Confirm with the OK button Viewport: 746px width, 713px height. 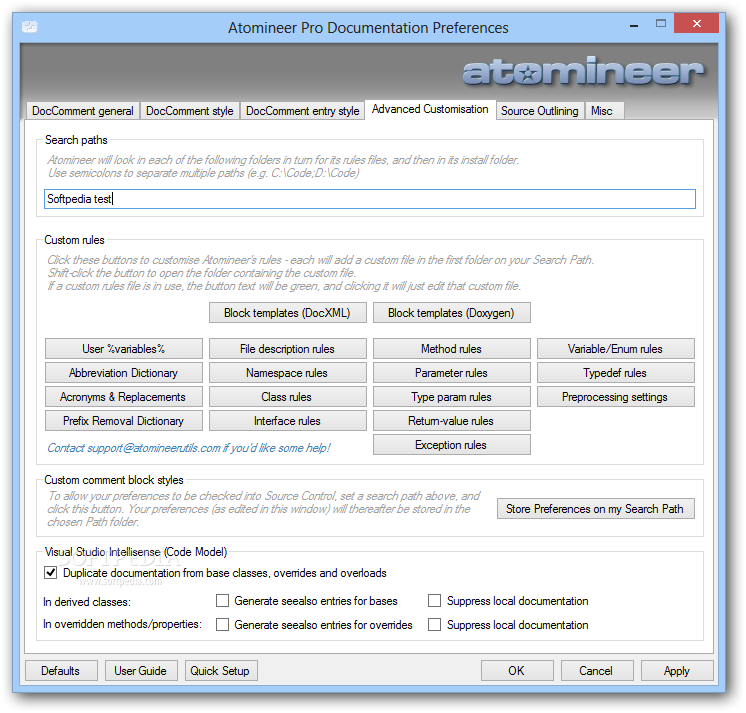(517, 671)
